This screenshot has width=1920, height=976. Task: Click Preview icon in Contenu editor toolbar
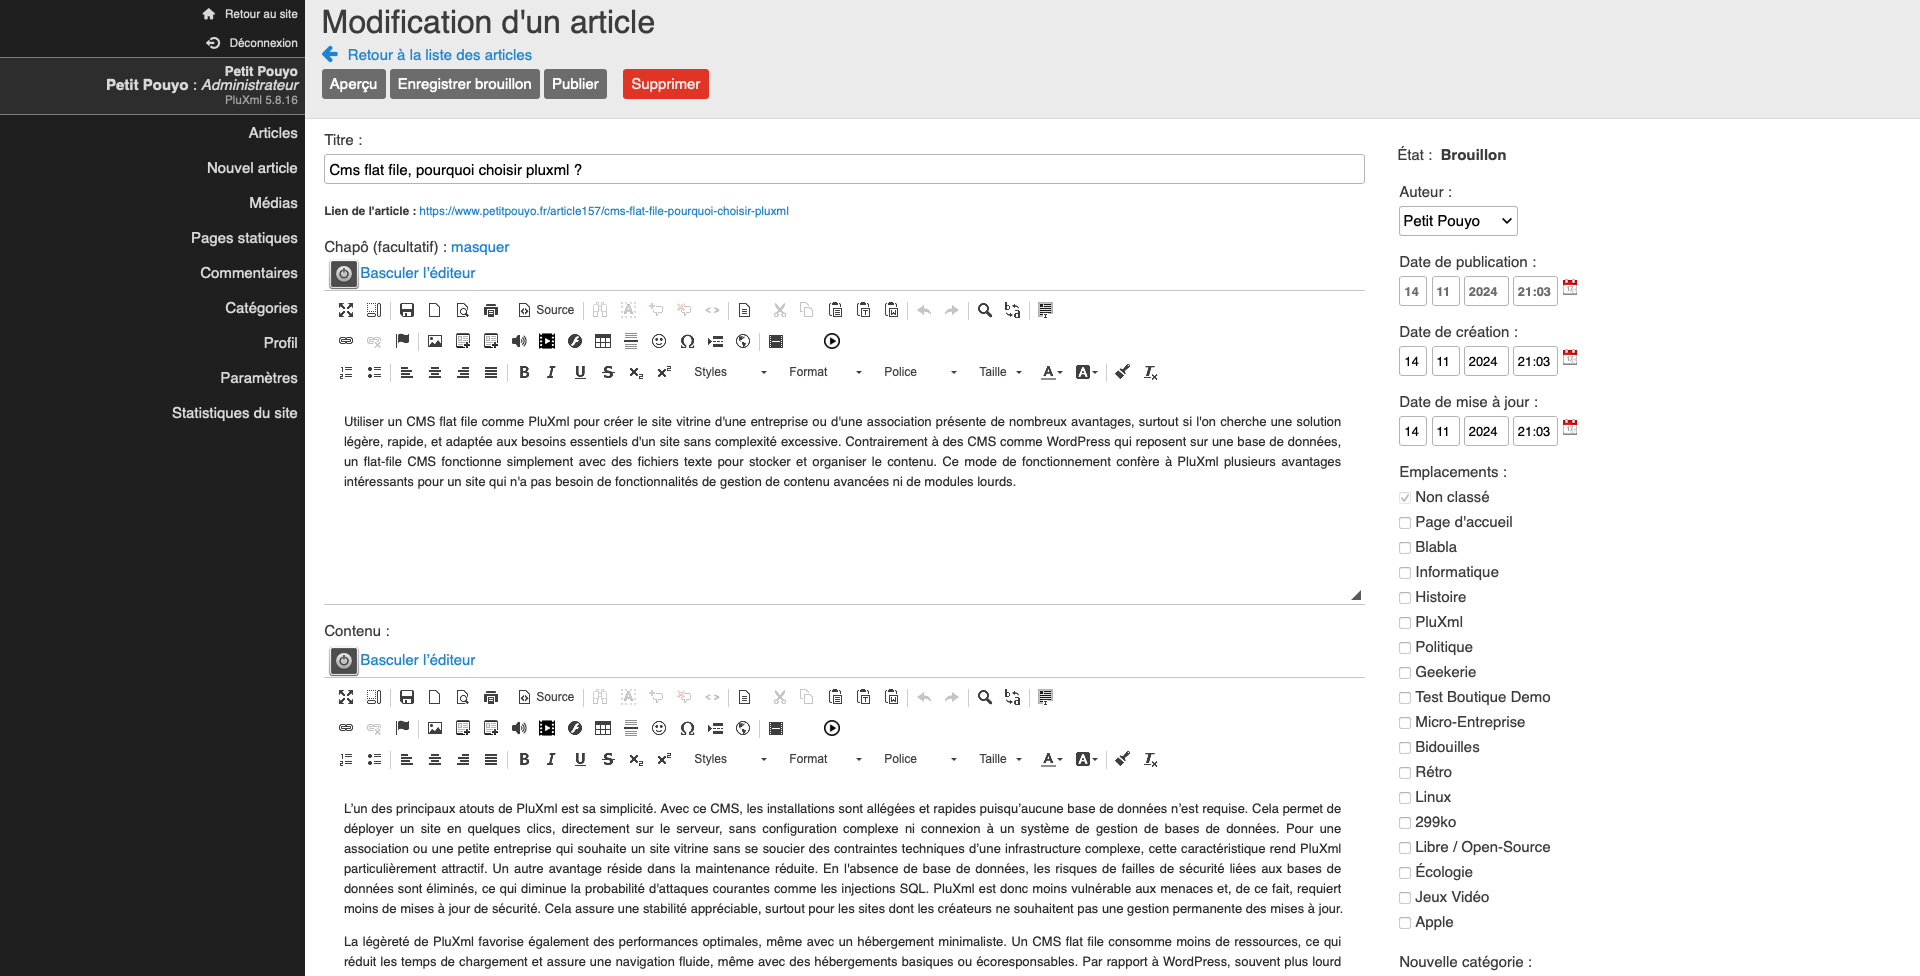463,697
